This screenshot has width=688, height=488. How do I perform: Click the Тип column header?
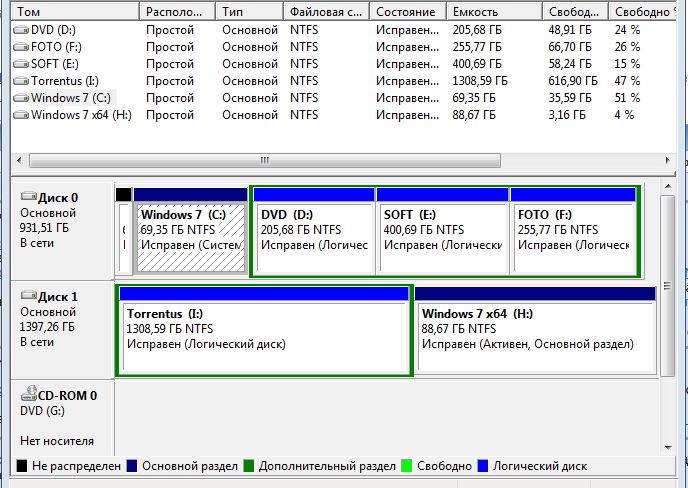coord(248,12)
